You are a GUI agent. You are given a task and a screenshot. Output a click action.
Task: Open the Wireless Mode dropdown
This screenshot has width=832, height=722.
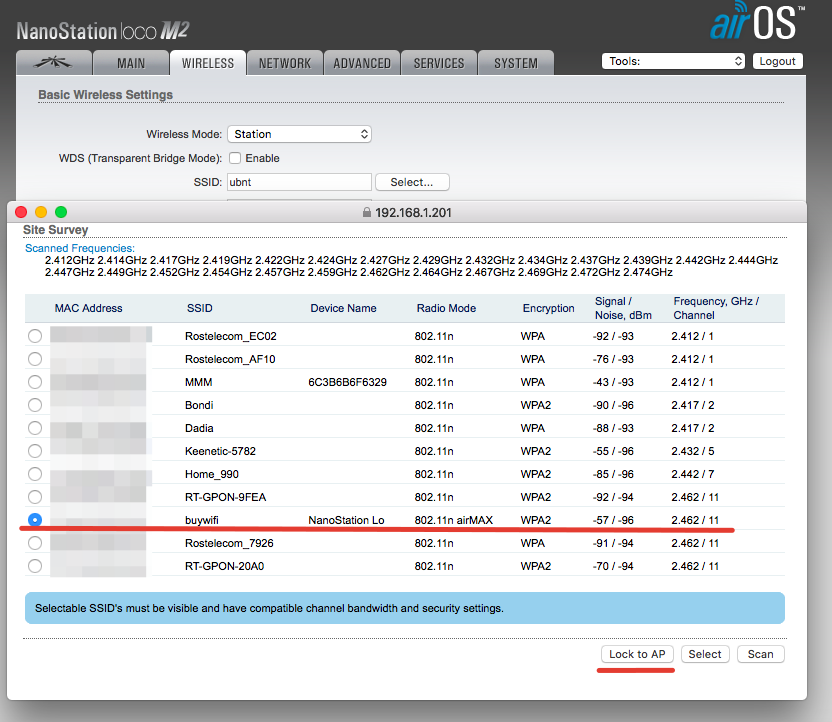click(299, 134)
